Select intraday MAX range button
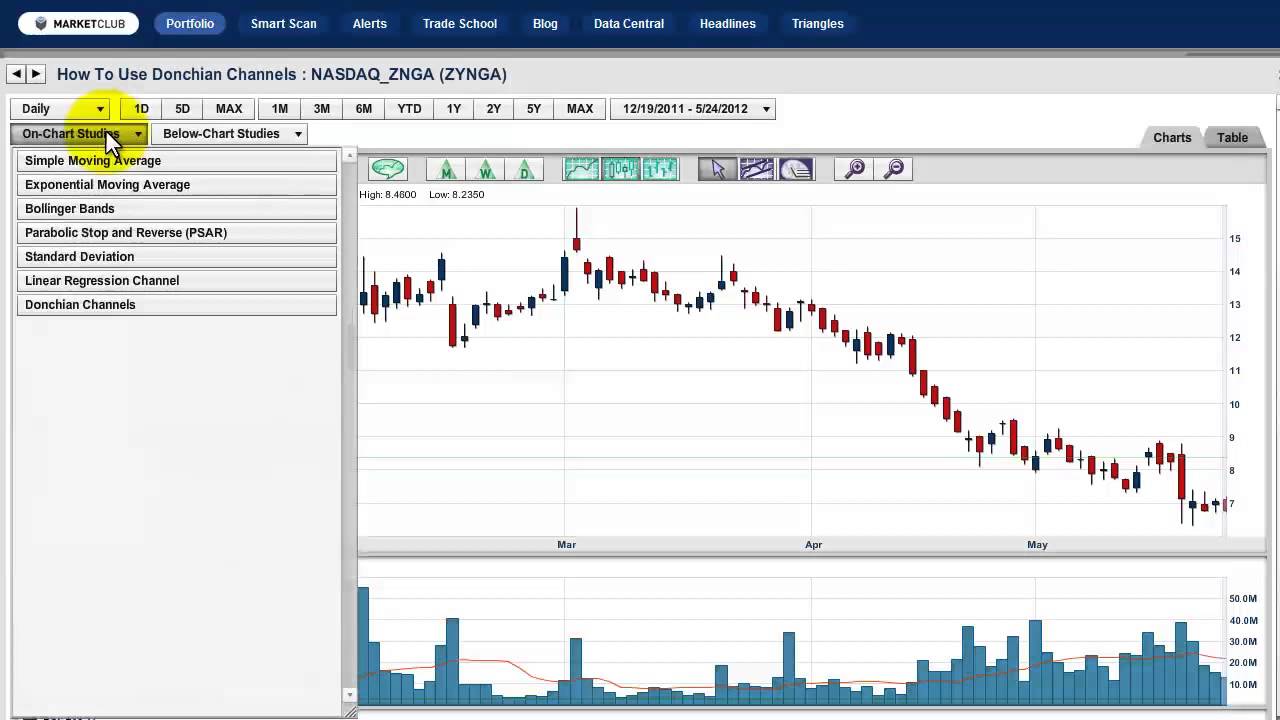The image size is (1280, 720). (229, 108)
